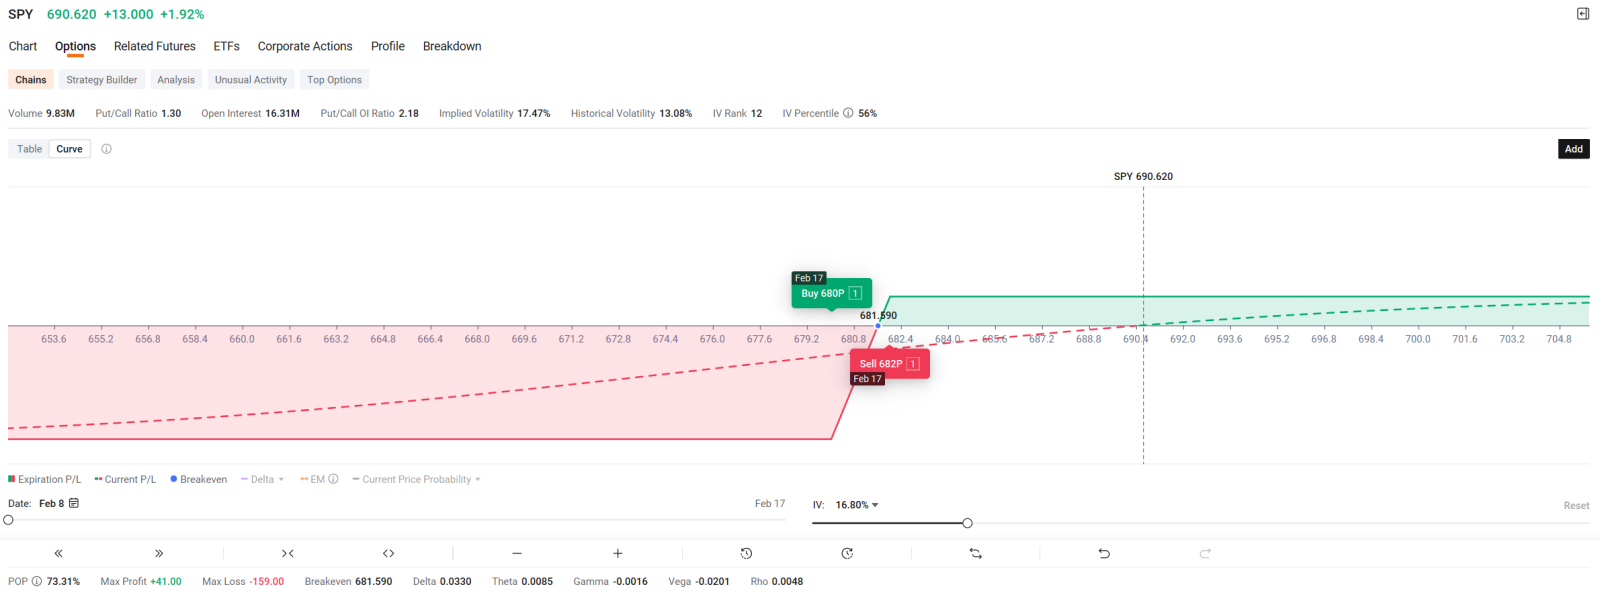Click the Sell 682P quantity box

click(x=913, y=364)
